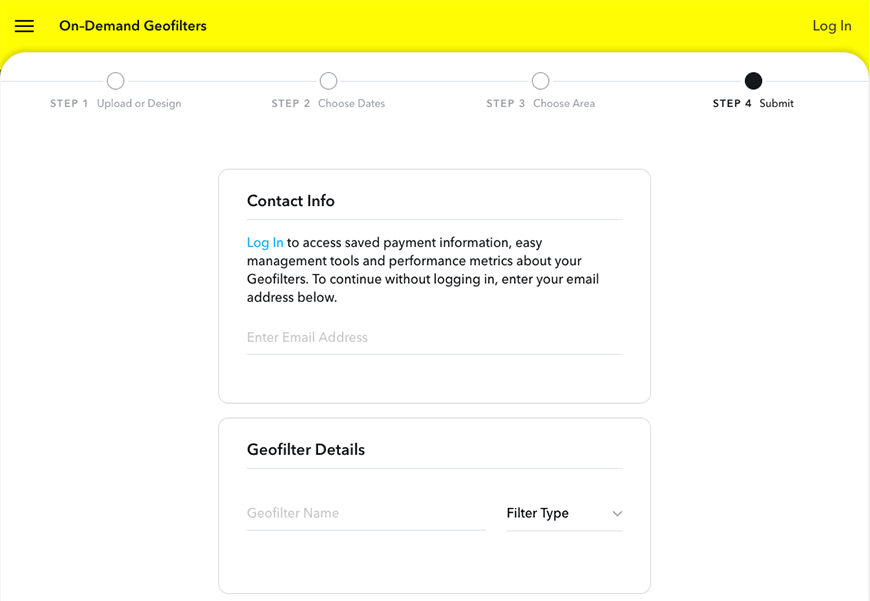Select the Upload or Design step label
The height and width of the screenshot is (601, 870).
tap(138, 103)
